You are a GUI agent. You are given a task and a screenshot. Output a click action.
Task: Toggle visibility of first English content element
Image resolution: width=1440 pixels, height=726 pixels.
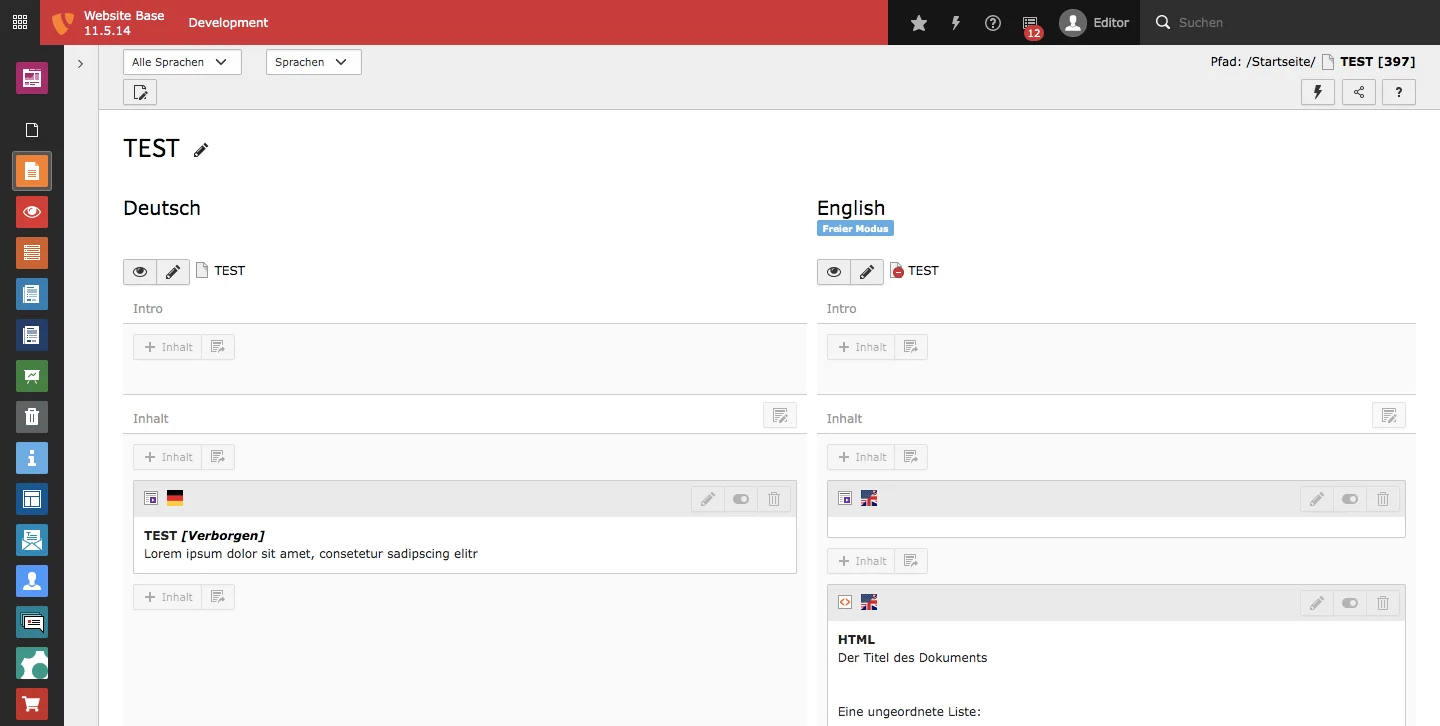1350,499
